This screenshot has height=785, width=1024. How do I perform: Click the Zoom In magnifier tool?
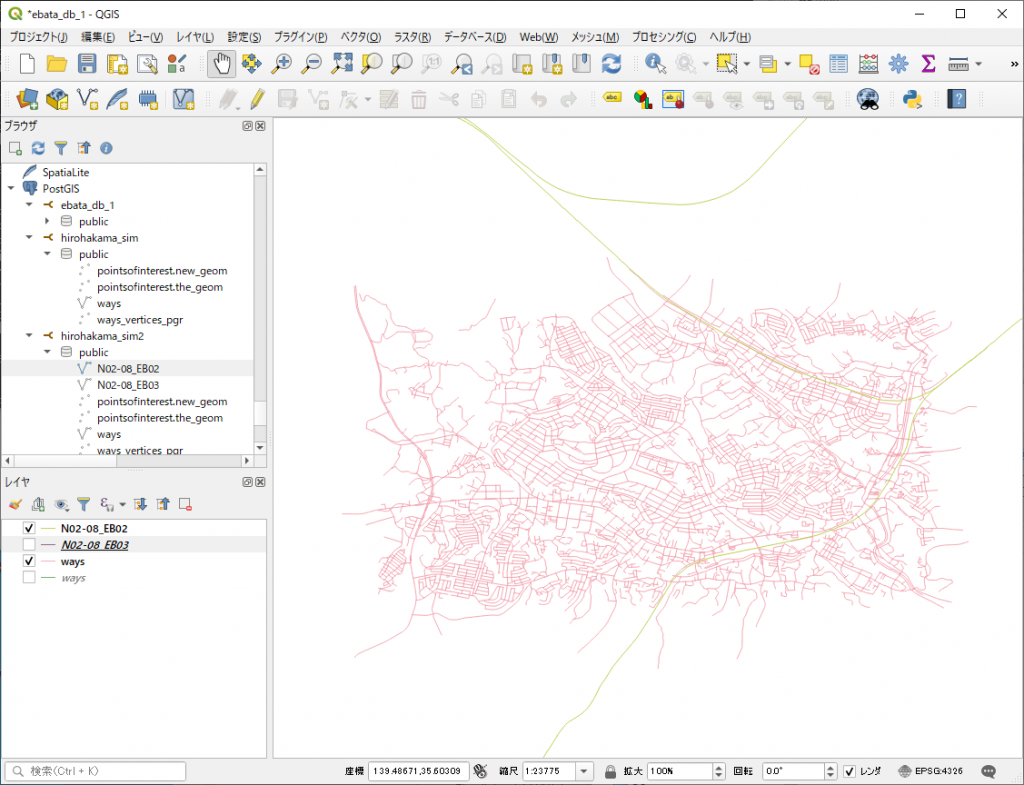point(282,64)
